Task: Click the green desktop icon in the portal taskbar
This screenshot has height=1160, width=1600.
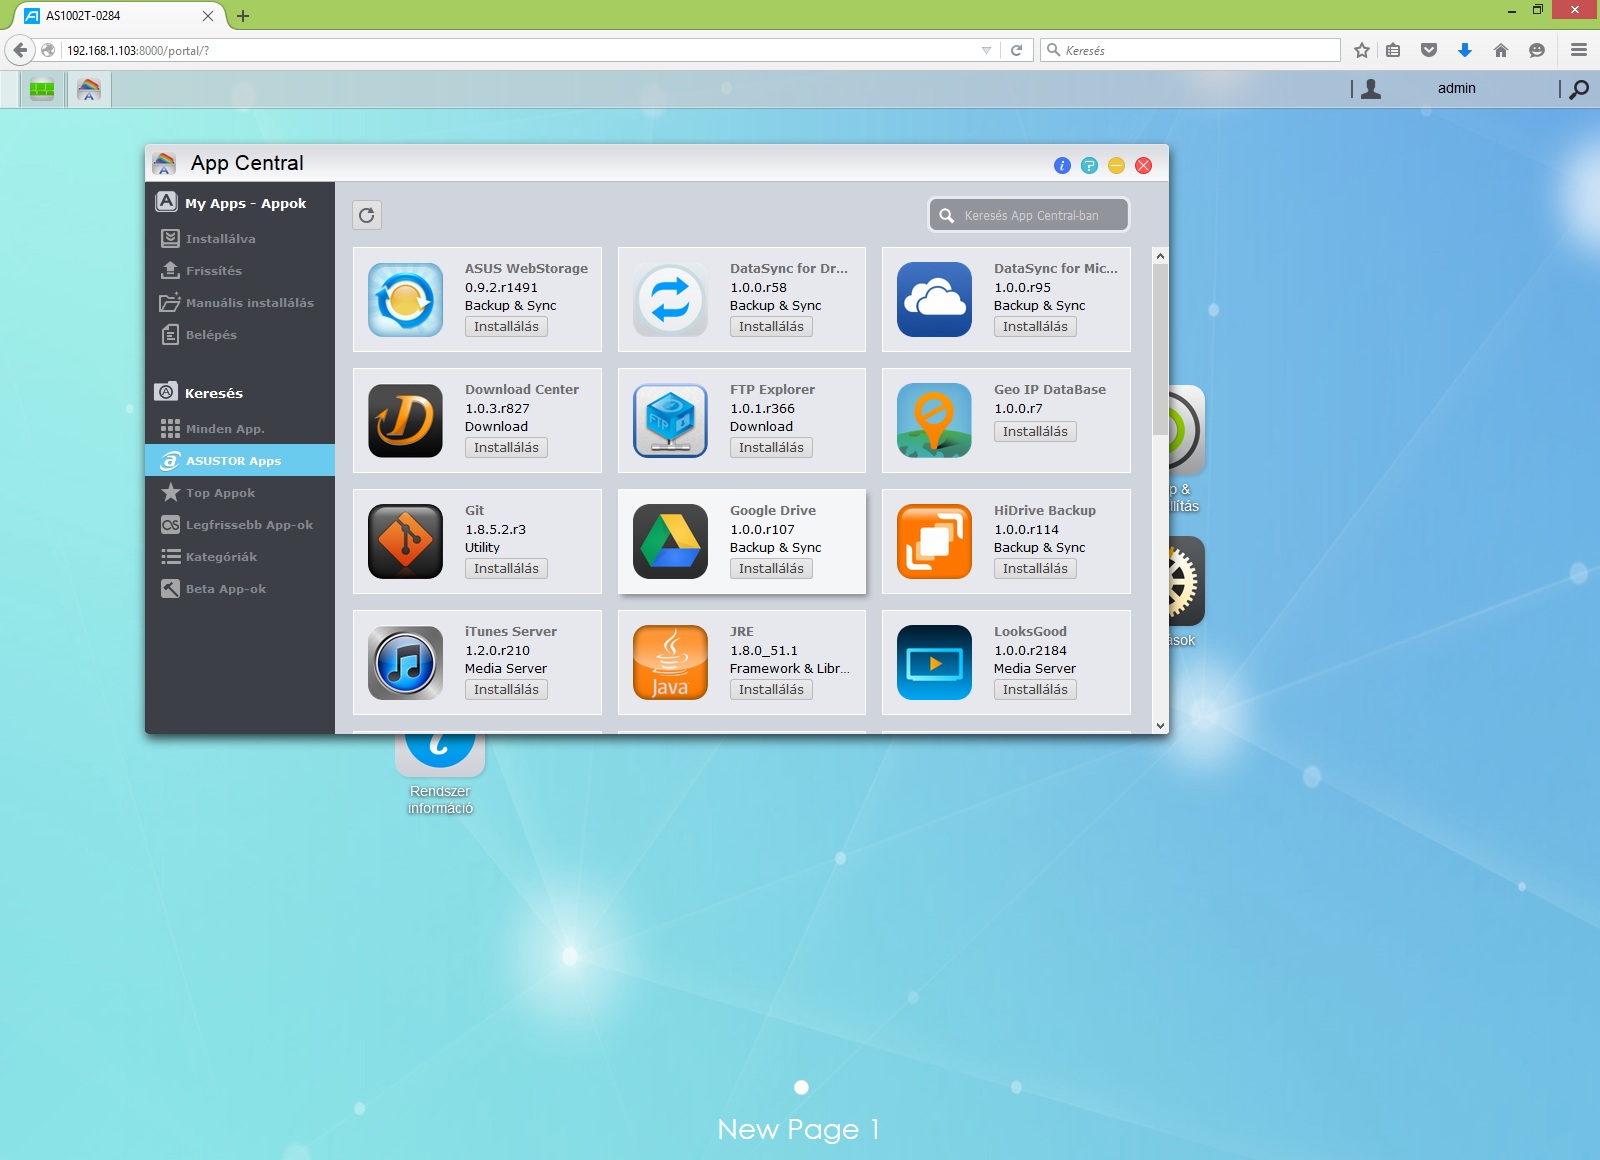Action: [42, 90]
